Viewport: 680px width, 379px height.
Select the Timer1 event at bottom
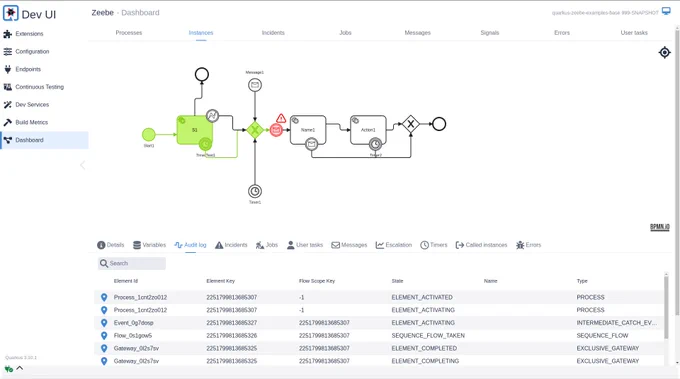click(x=255, y=191)
